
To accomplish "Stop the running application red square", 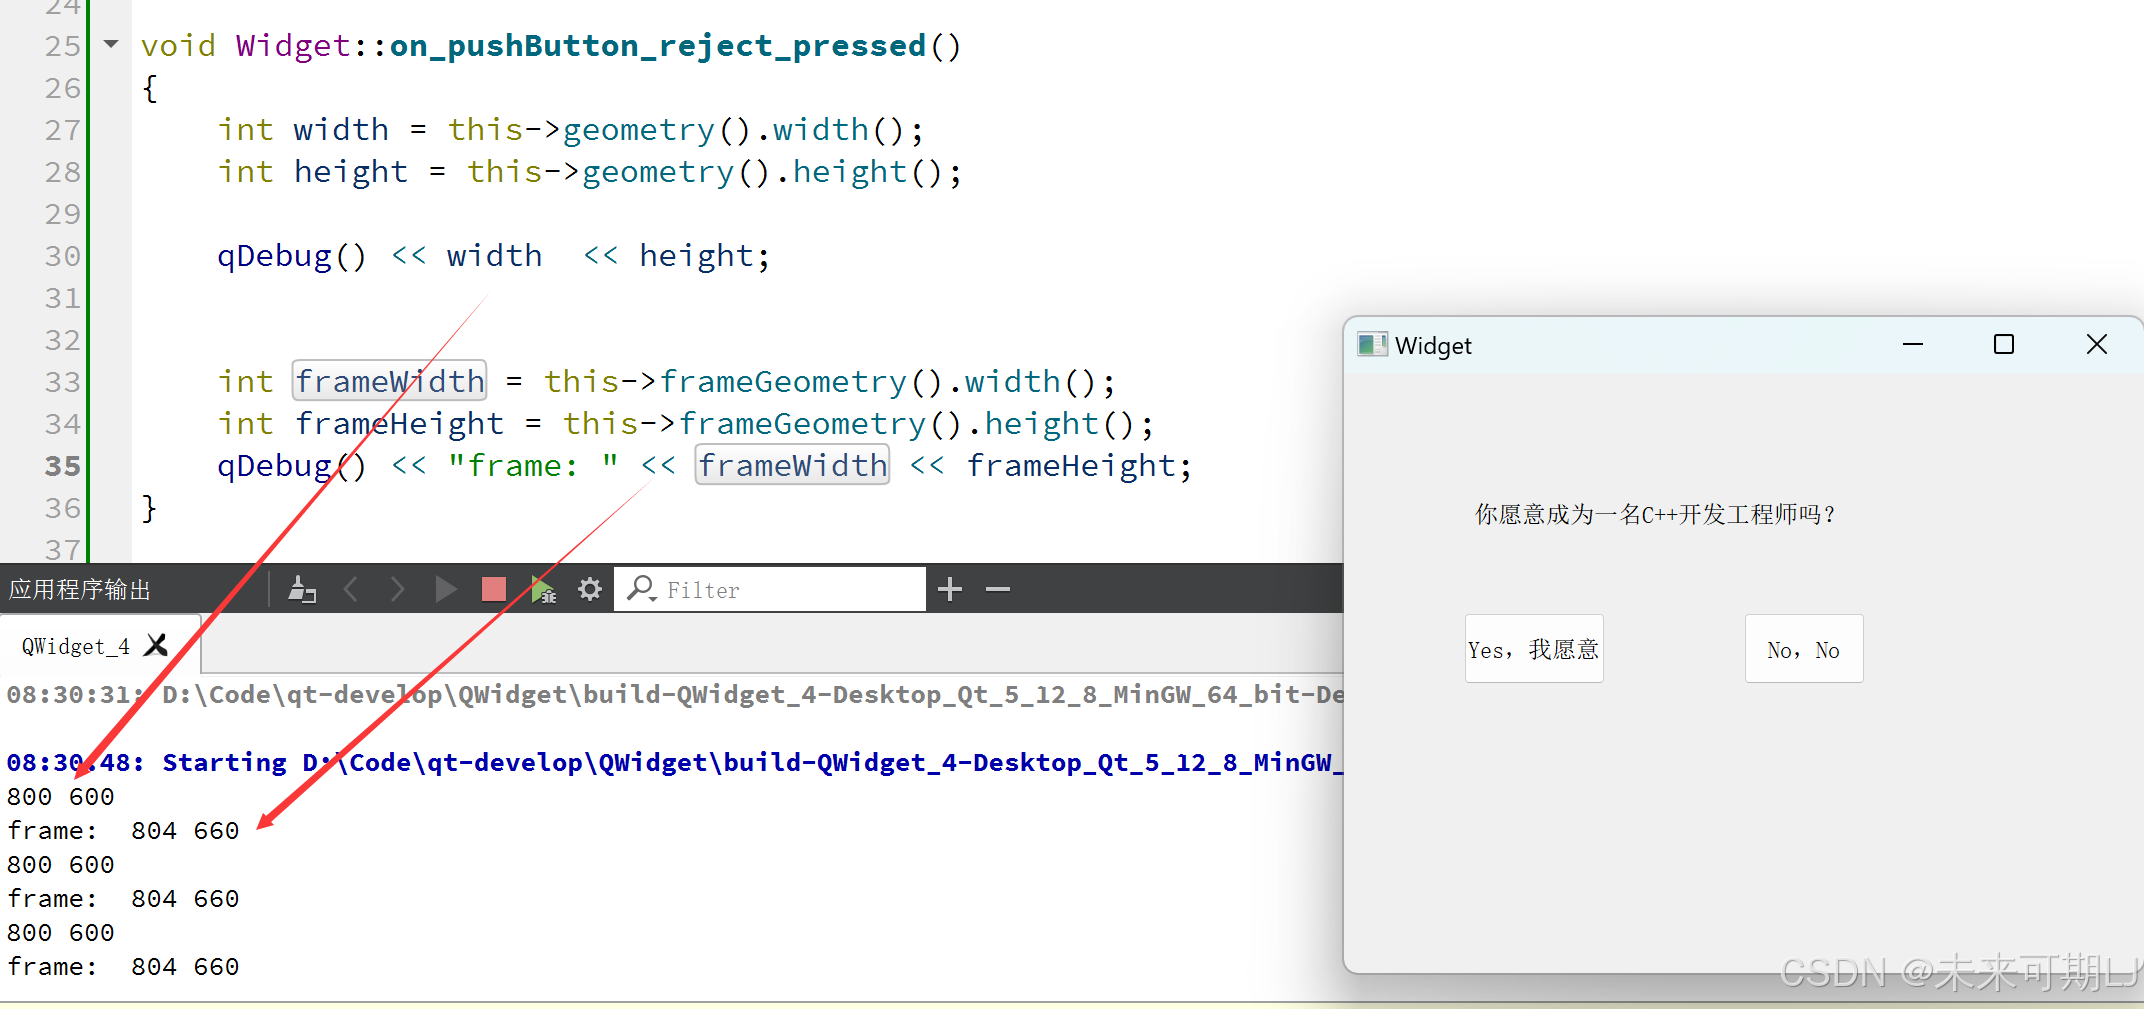I will pos(494,589).
